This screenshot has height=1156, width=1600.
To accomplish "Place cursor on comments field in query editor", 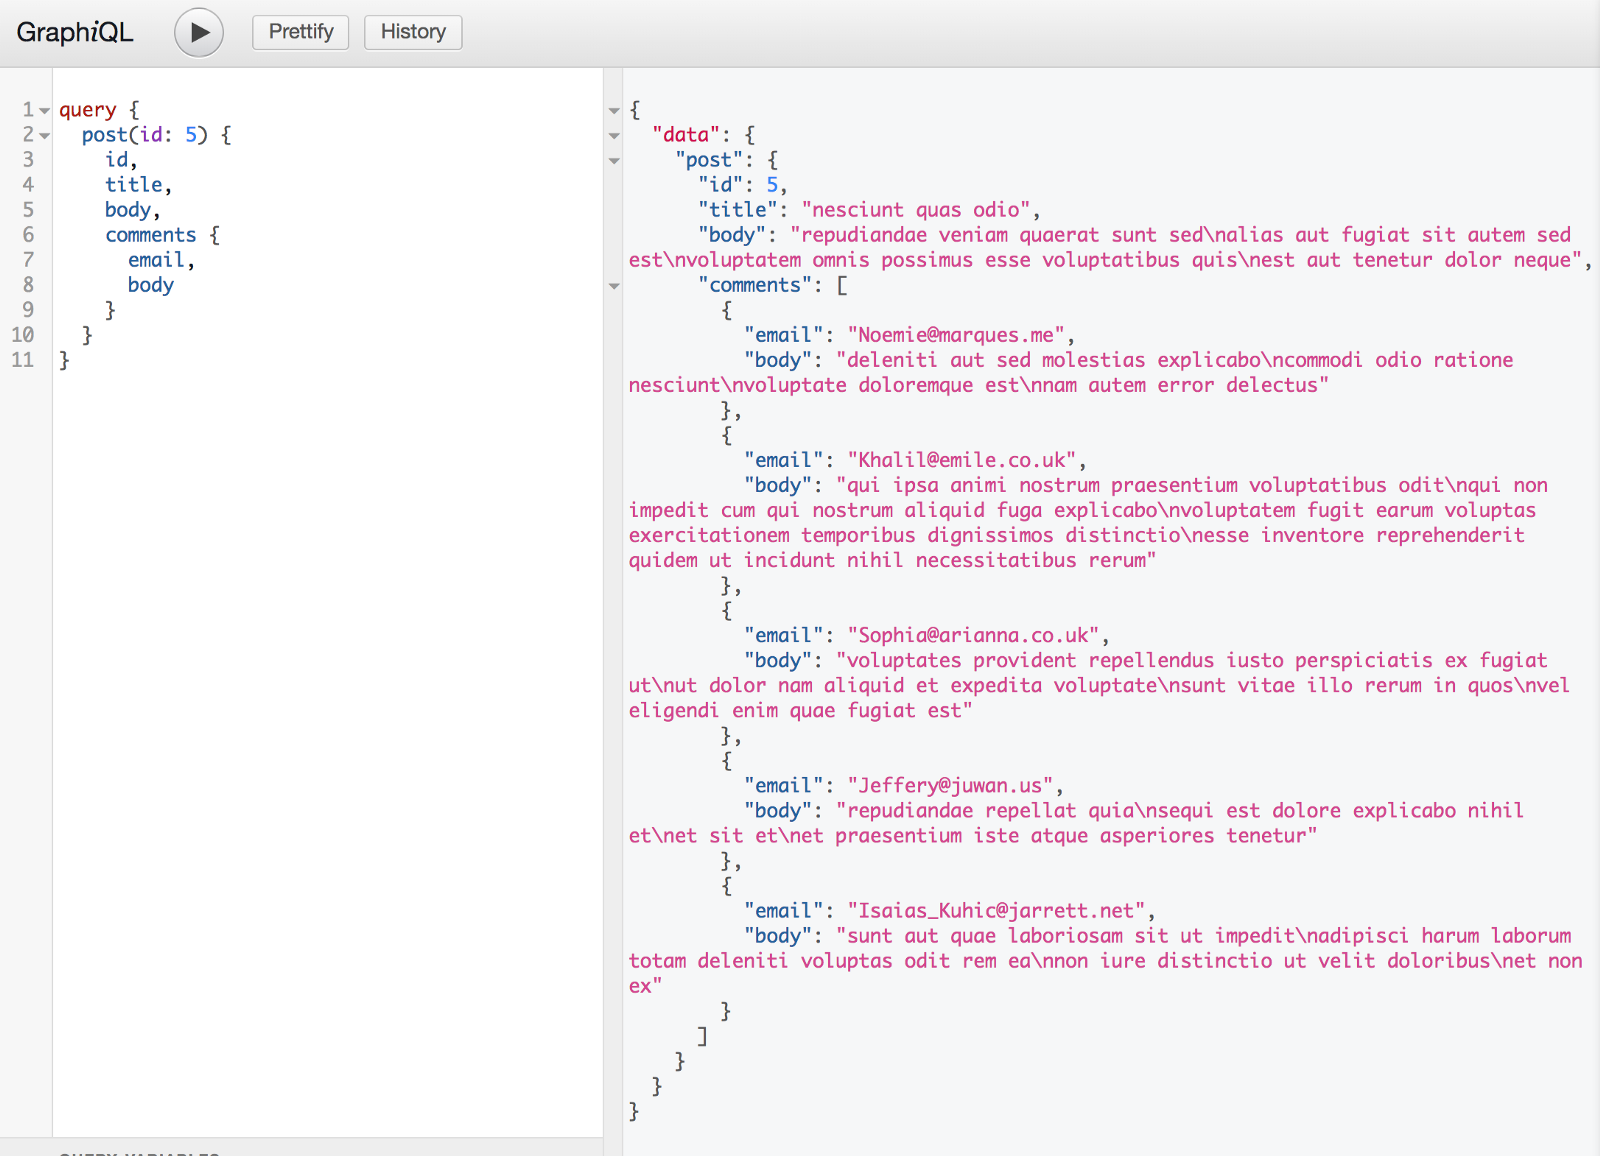I will 150,235.
